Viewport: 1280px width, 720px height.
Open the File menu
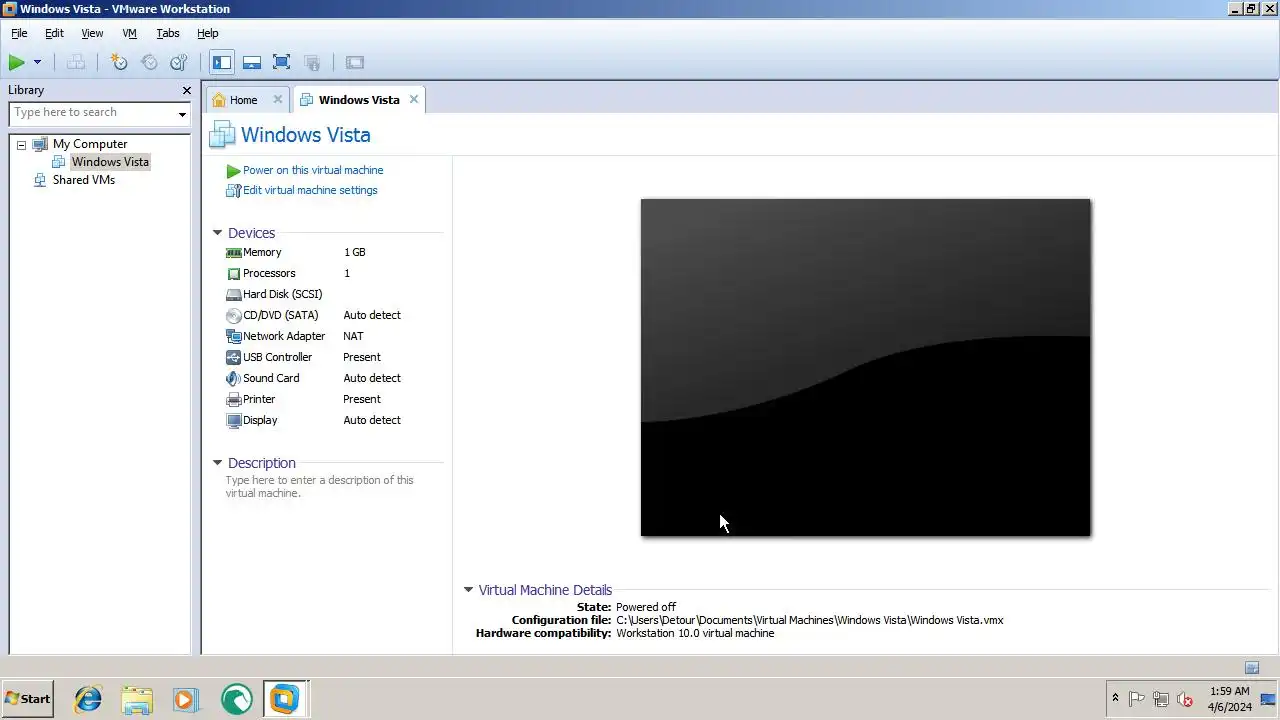19,33
